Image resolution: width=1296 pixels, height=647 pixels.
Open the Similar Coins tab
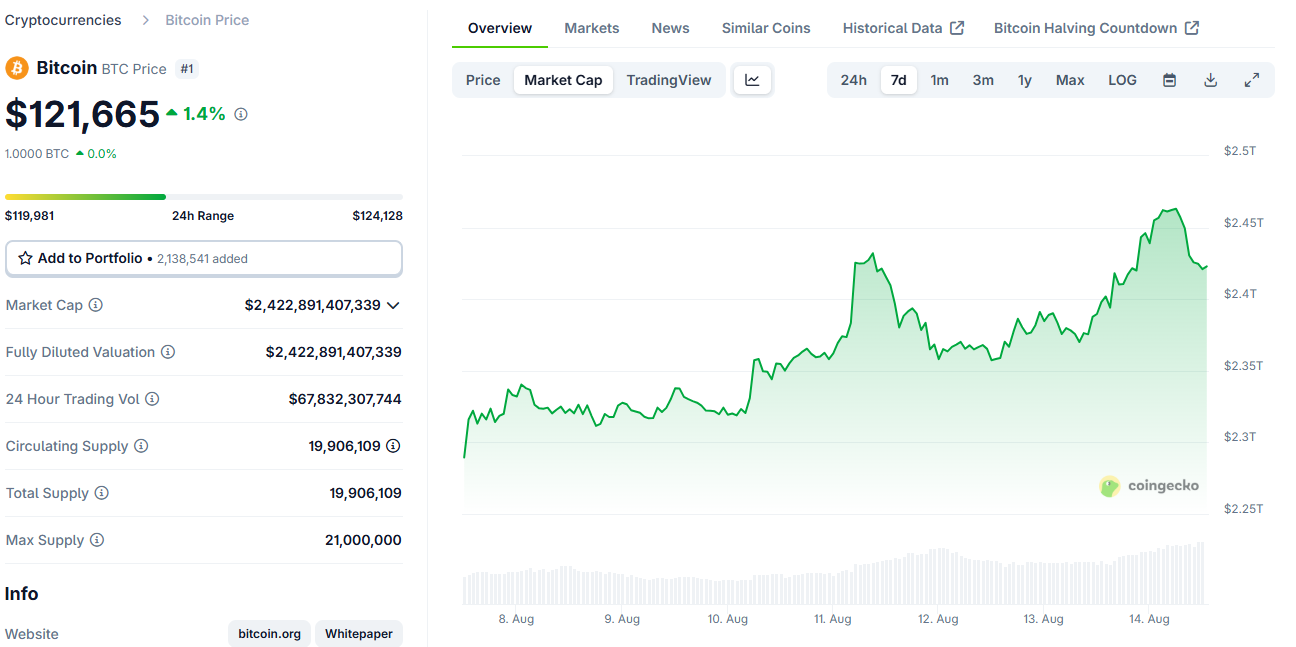pyautogui.click(x=766, y=28)
